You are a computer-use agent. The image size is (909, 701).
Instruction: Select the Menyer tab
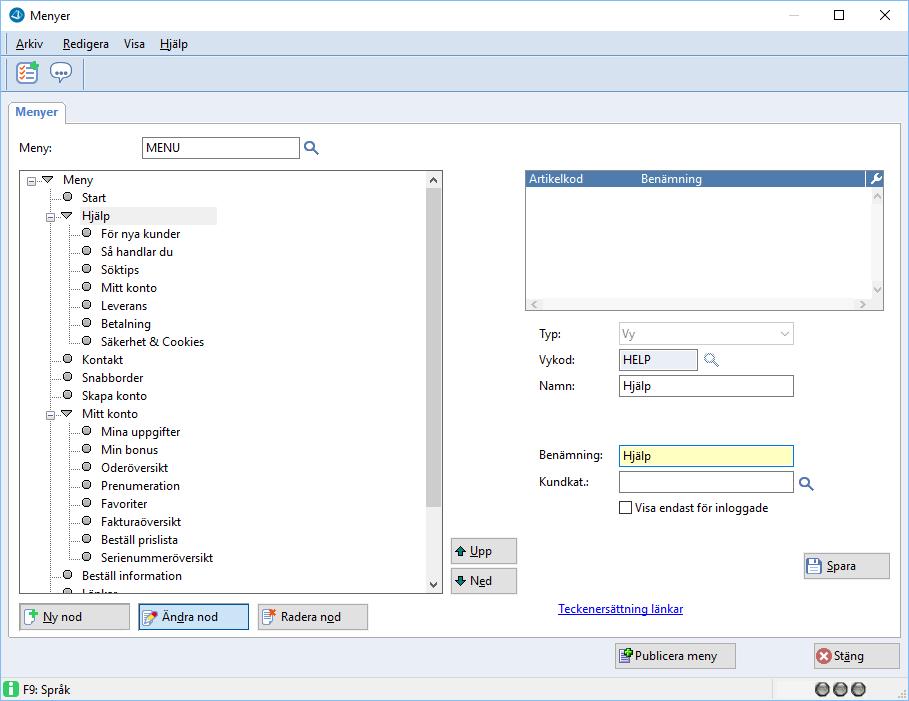pos(37,112)
